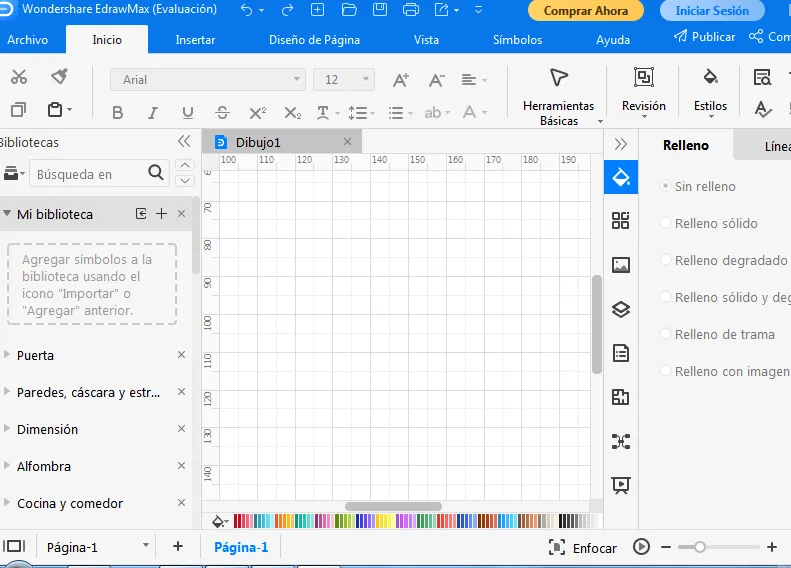Screen dimensions: 791x568
Task: Add a new page with plus button
Action: pos(178,546)
